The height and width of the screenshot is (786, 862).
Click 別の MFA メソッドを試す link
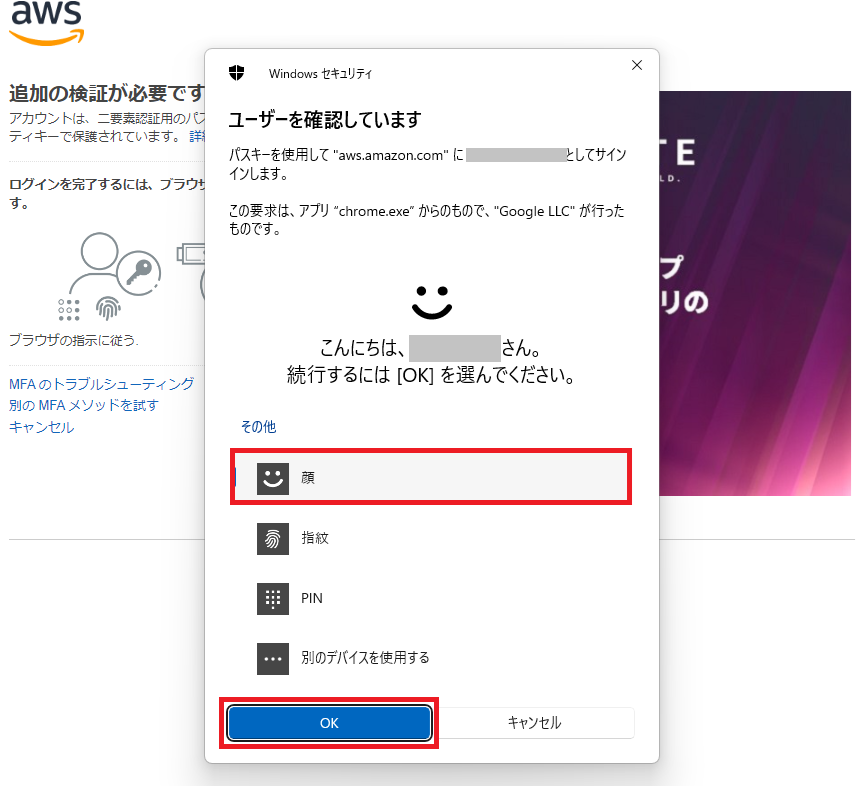click(x=84, y=405)
